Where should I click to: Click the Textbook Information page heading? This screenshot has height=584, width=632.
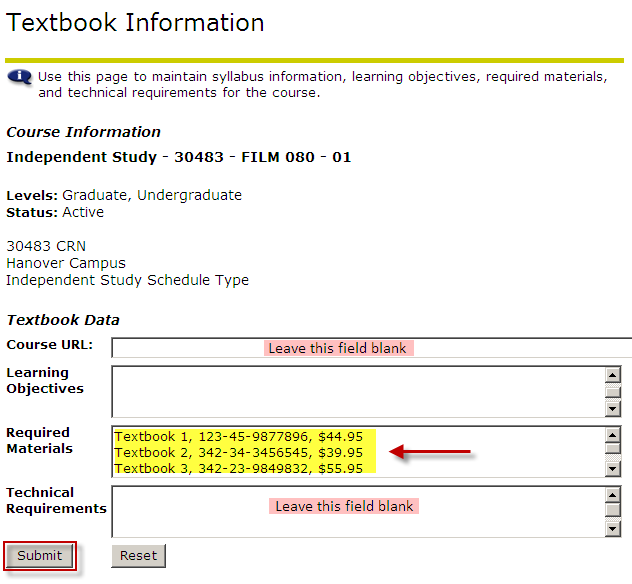[136, 23]
